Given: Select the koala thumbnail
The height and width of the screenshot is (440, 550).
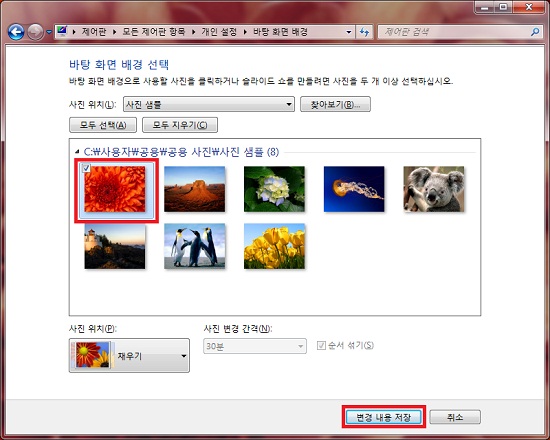Looking at the screenshot, I should pos(434,189).
